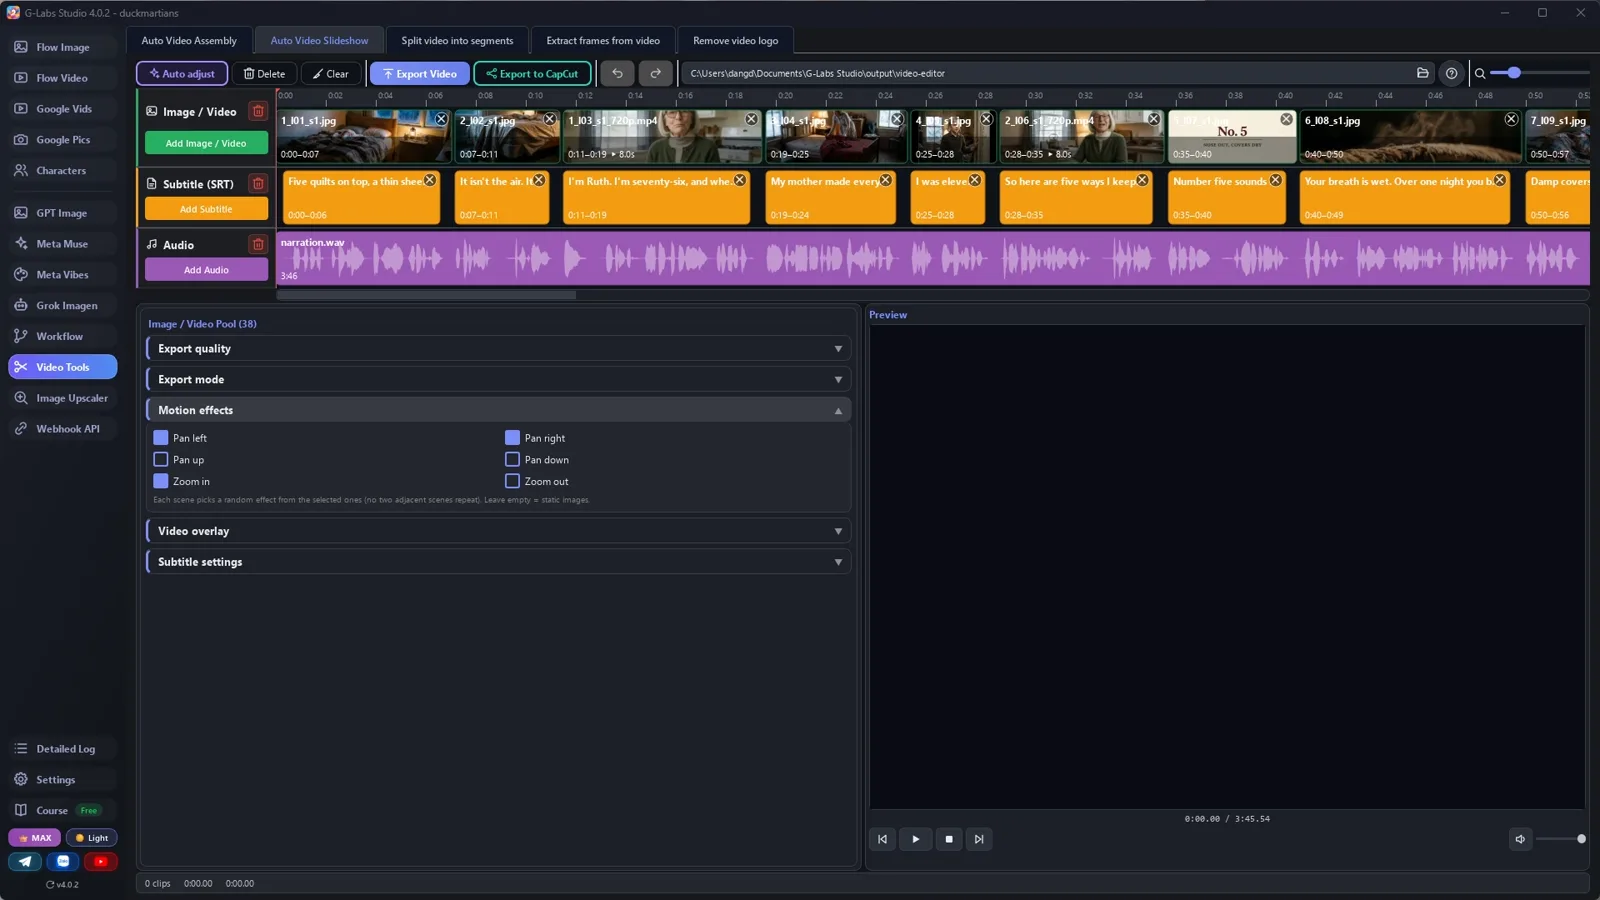Delete the Subtitle (SRT) track
The width and height of the screenshot is (1600, 900).
[258, 183]
